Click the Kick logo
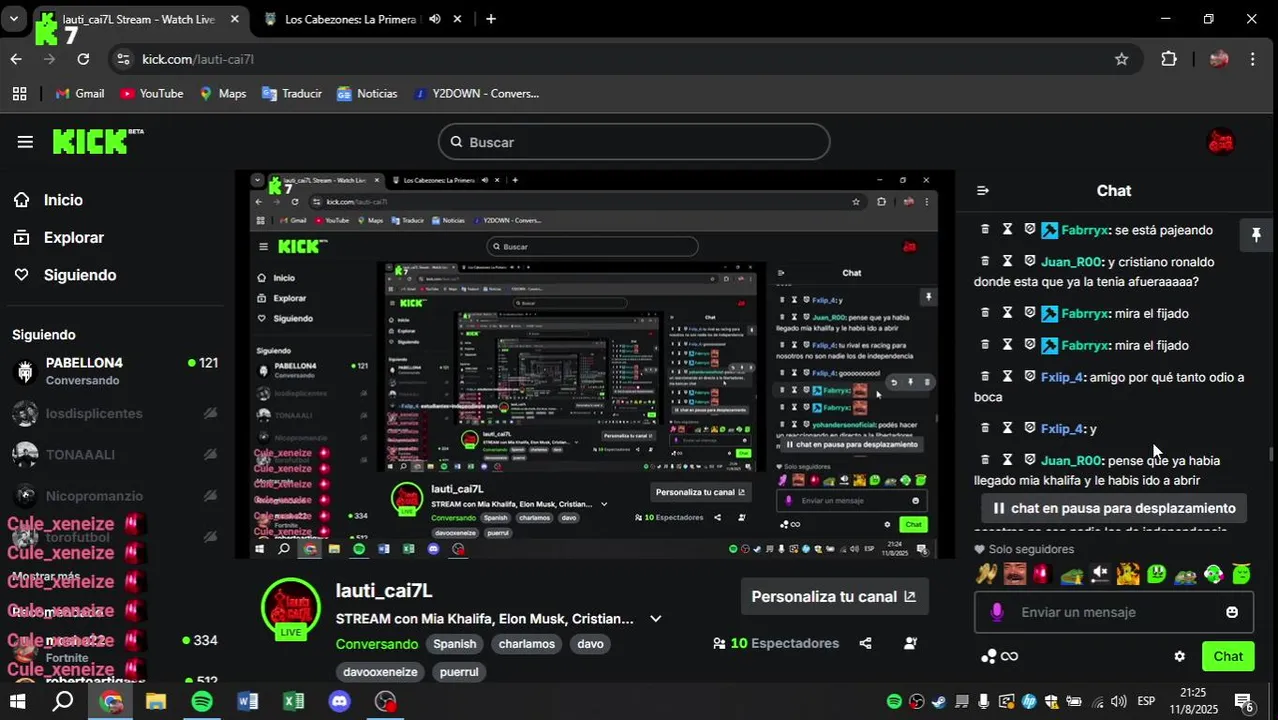The image size is (1278, 720). click(x=97, y=141)
